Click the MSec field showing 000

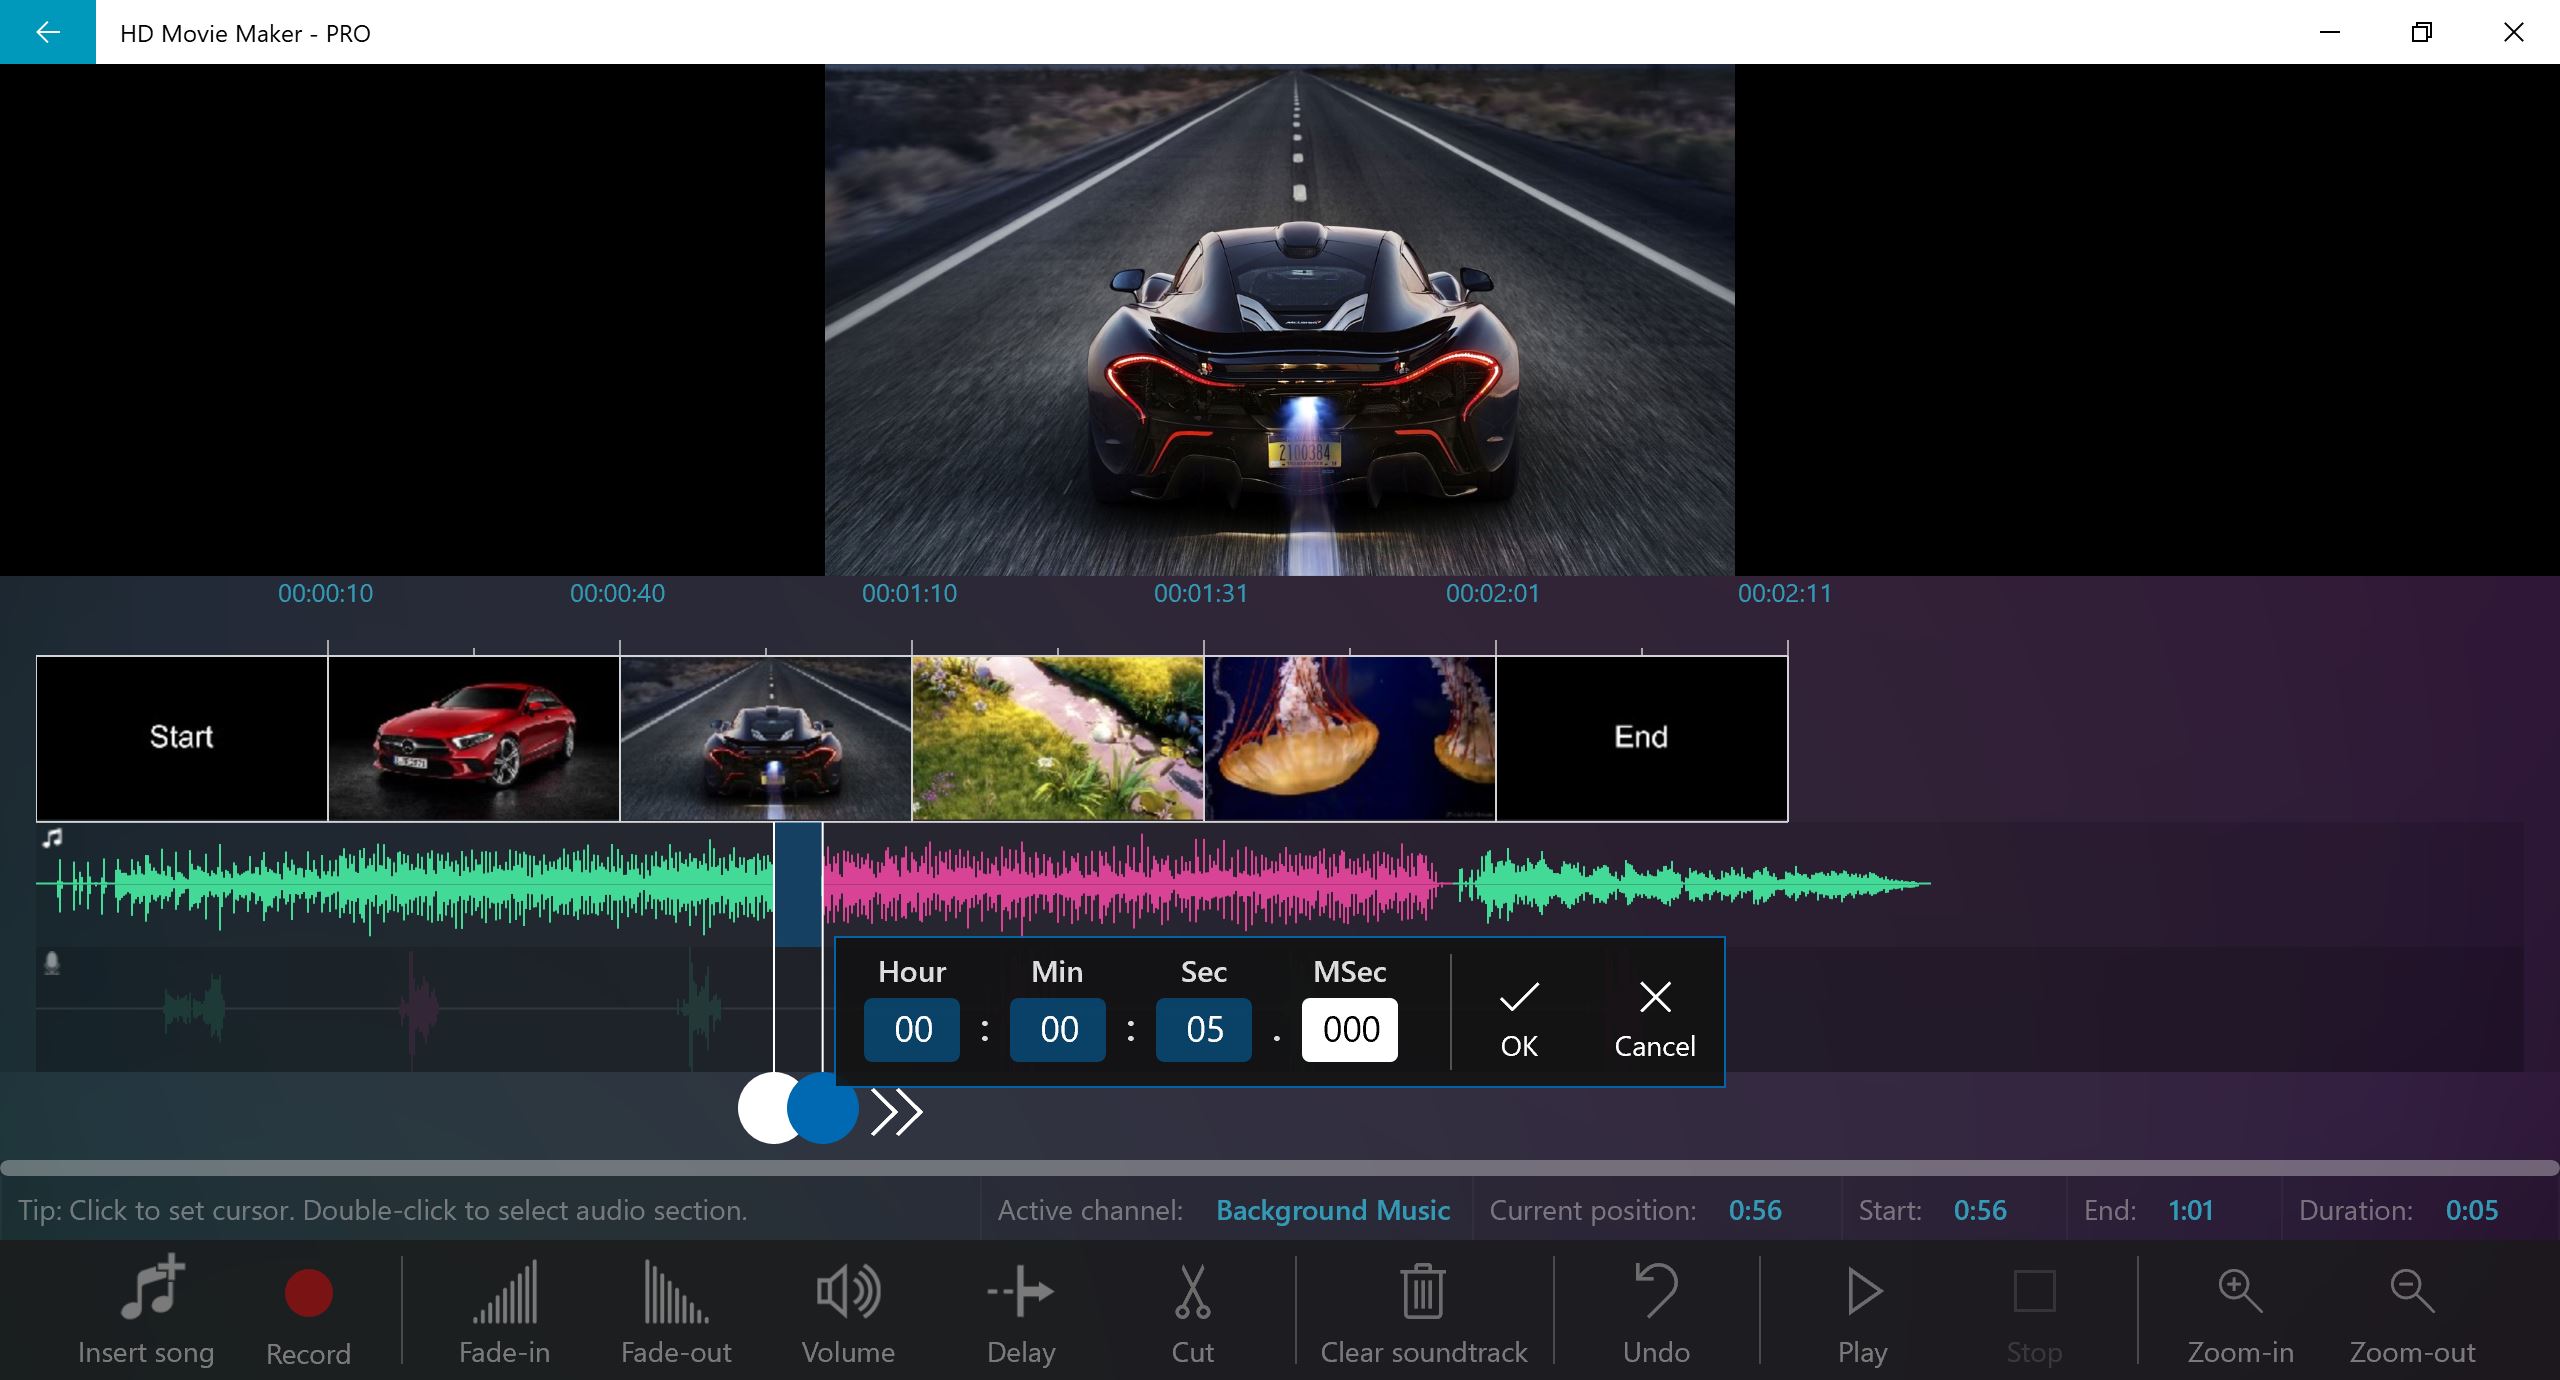pos(1350,1029)
